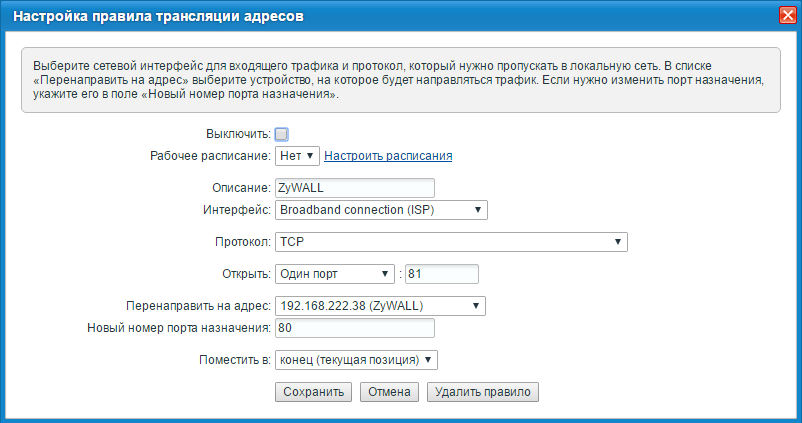802x423 pixels.
Task: Click the Описание field containing ZyWALL
Action: pos(354,188)
